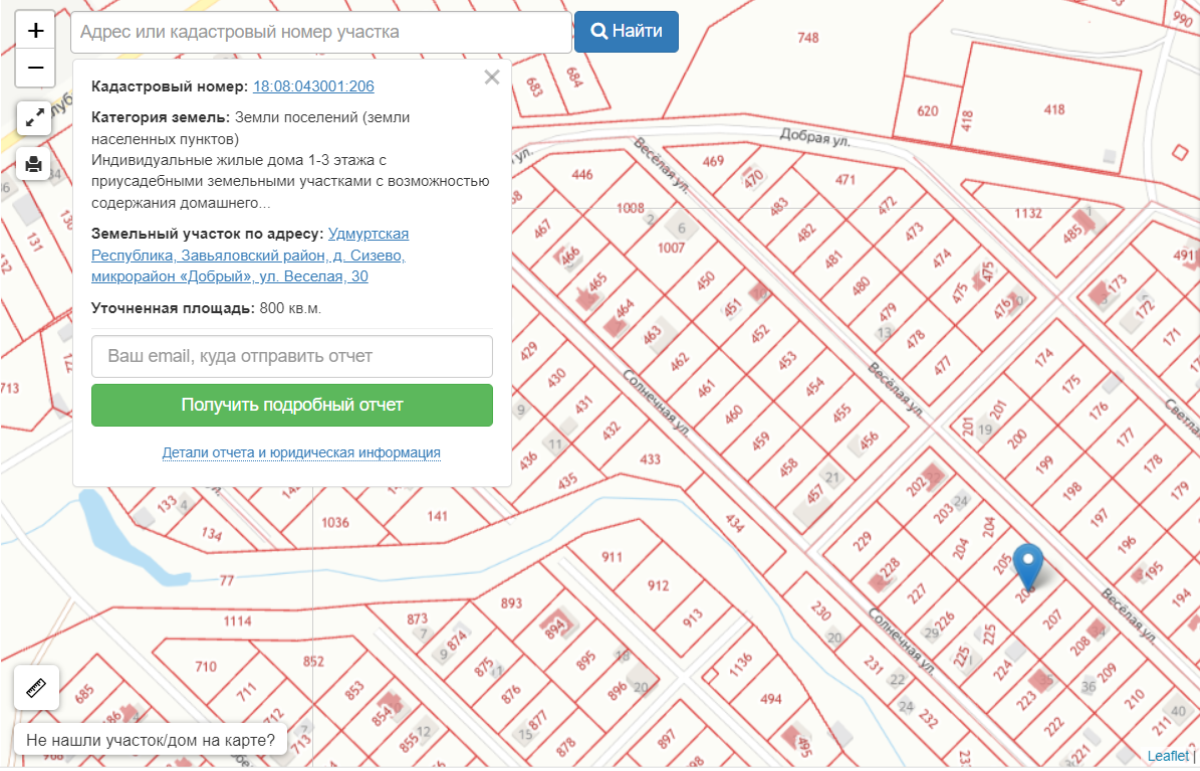
Task: Open the Leaflet attribution link
Action: point(1167,756)
